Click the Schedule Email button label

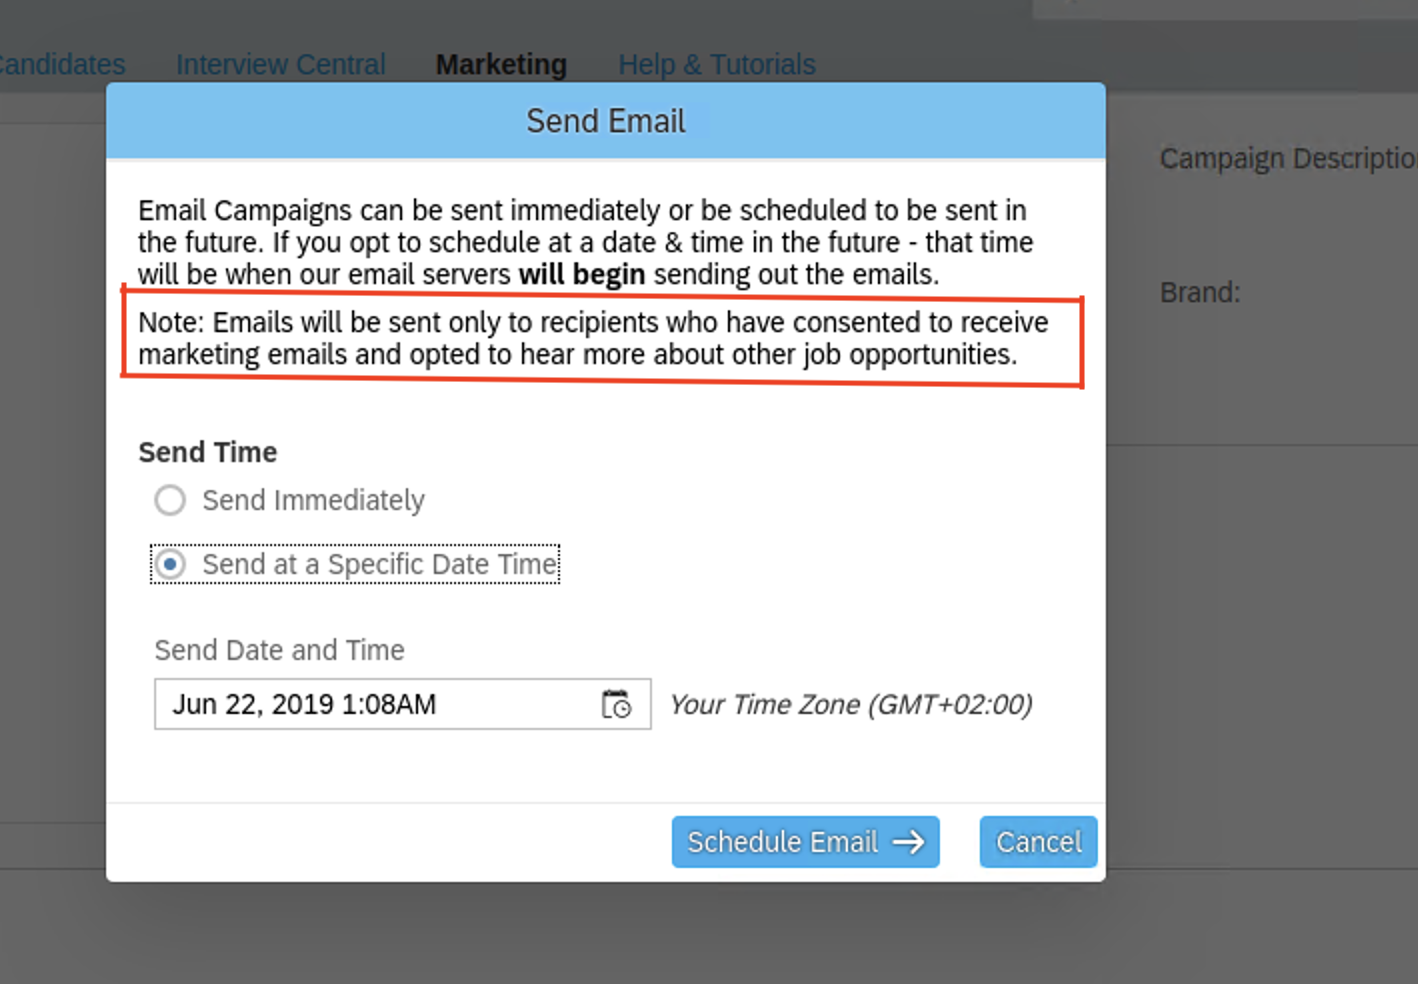coord(782,842)
